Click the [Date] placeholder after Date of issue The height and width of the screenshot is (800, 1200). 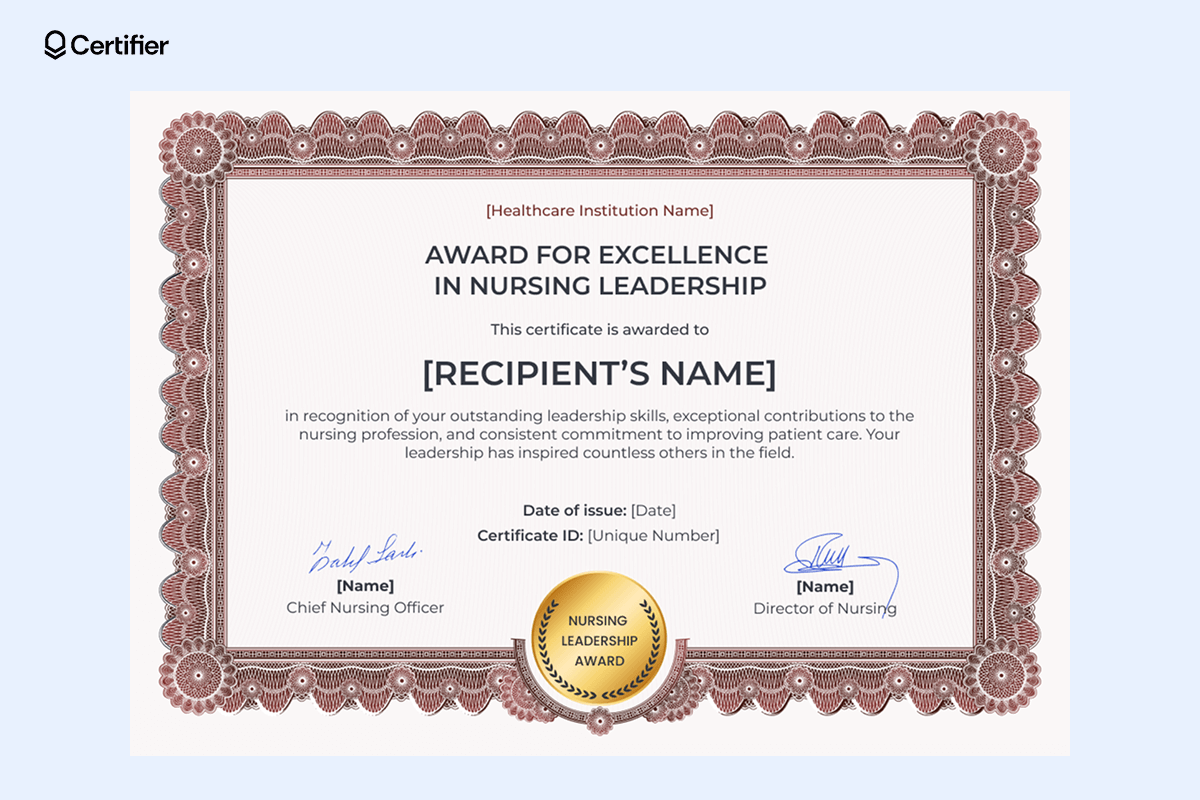(653, 510)
